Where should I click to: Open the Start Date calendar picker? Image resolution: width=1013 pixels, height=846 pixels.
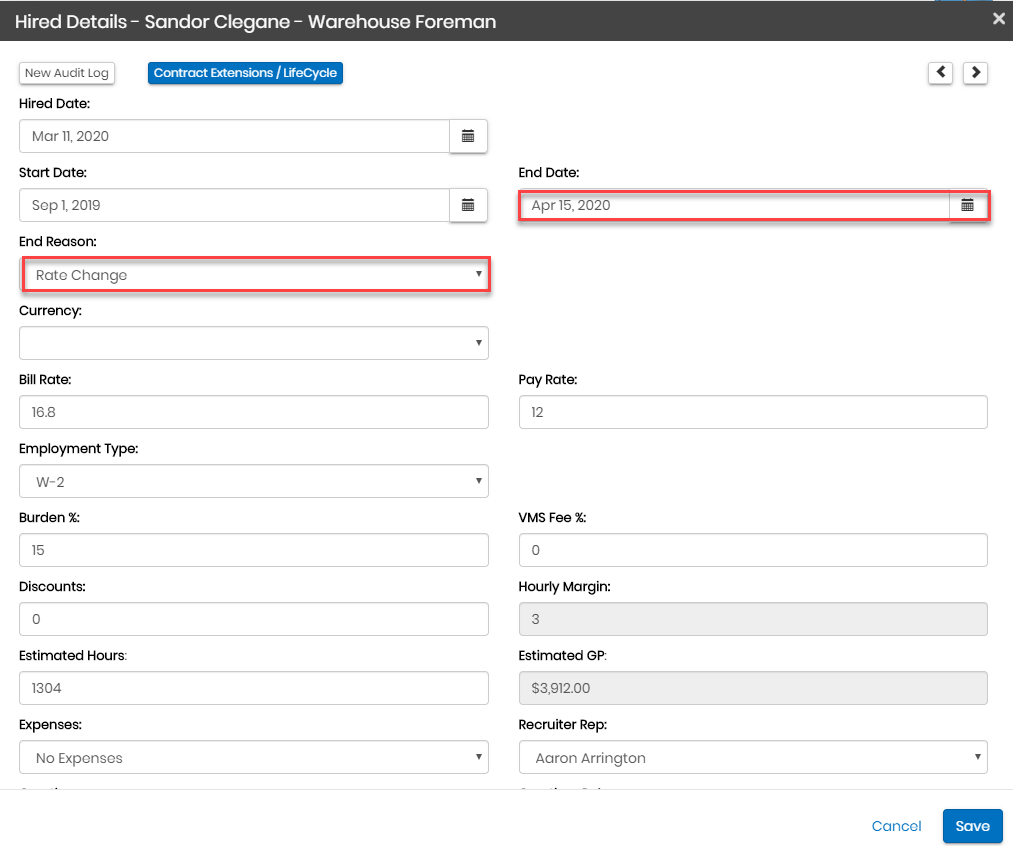(x=467, y=205)
